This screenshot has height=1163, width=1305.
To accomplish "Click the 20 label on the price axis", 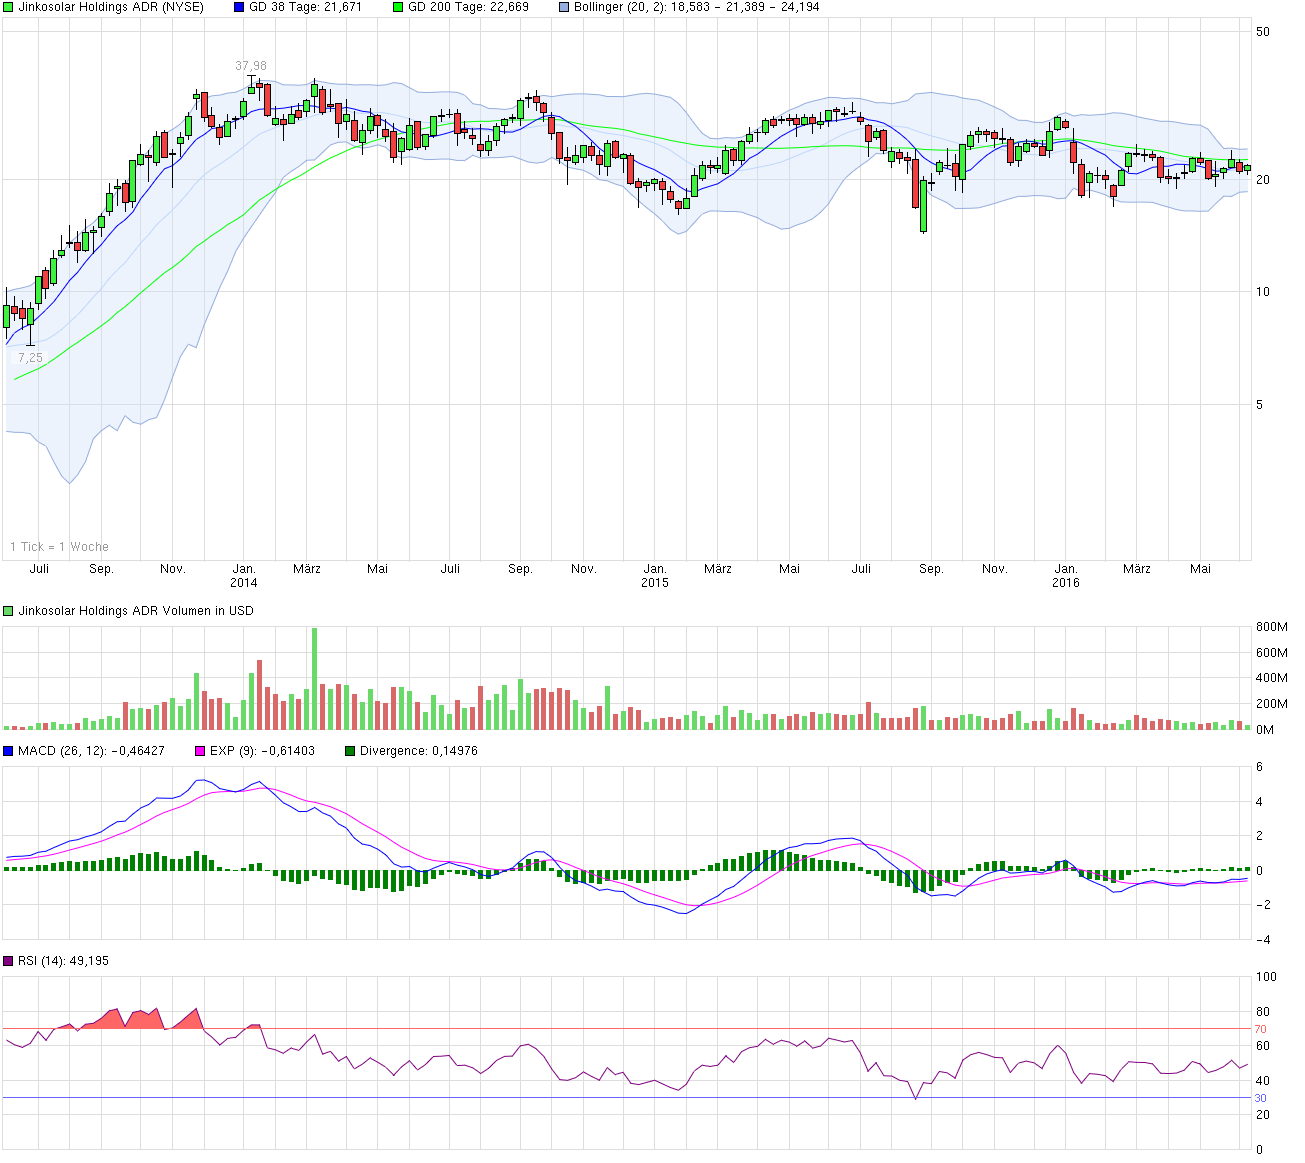I will click(1263, 180).
